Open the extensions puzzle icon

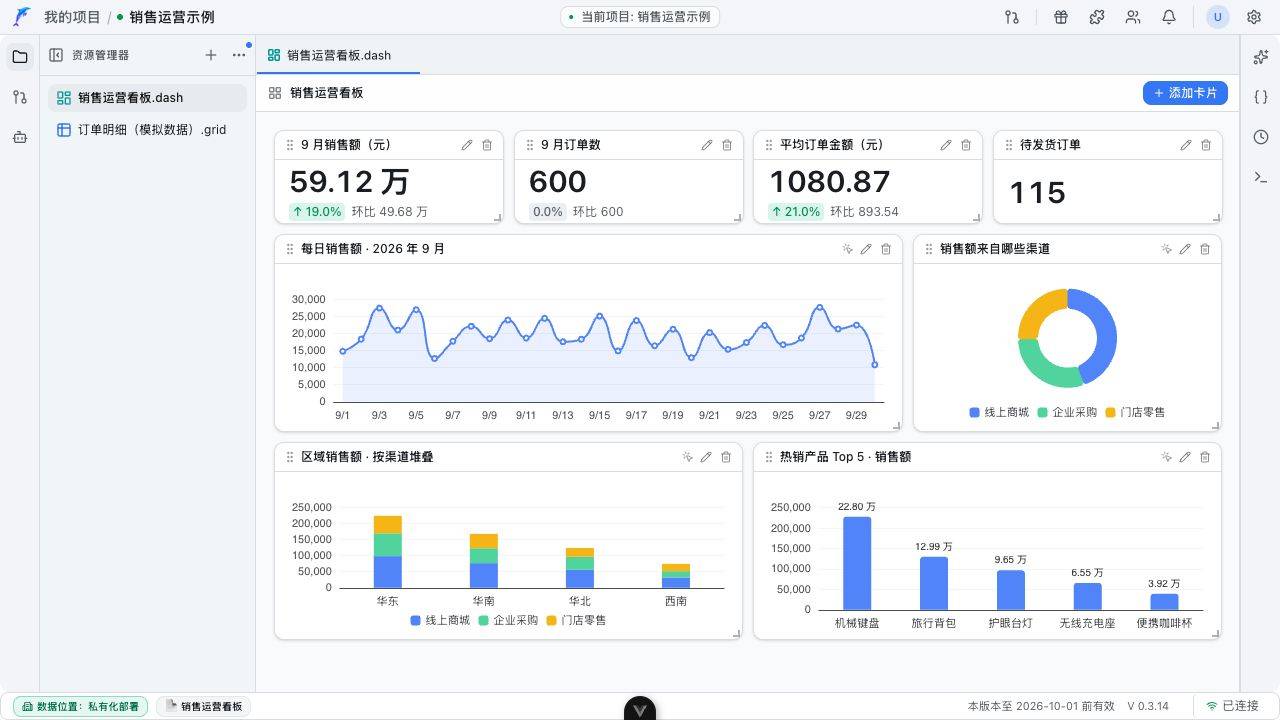(1097, 17)
